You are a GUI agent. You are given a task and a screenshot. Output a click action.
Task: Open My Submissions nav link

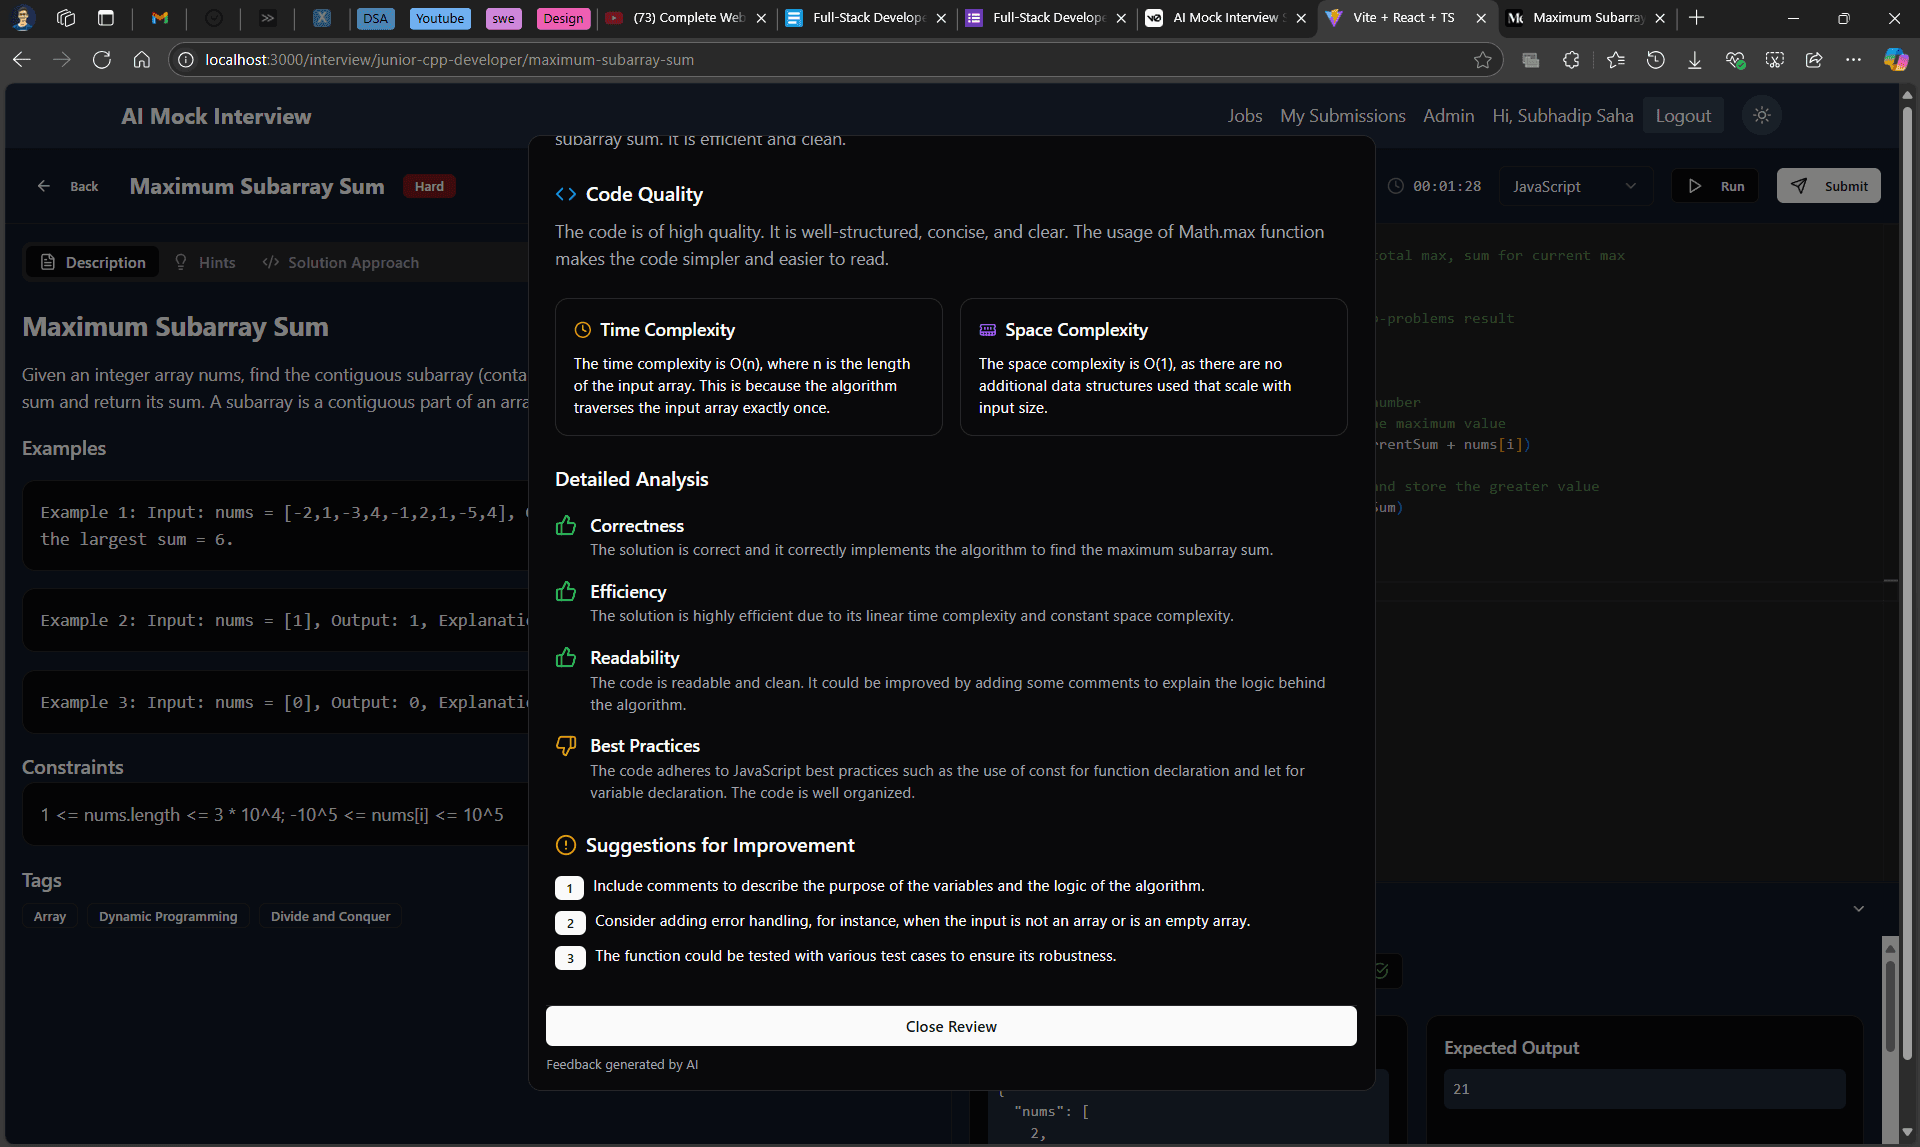(x=1342, y=116)
